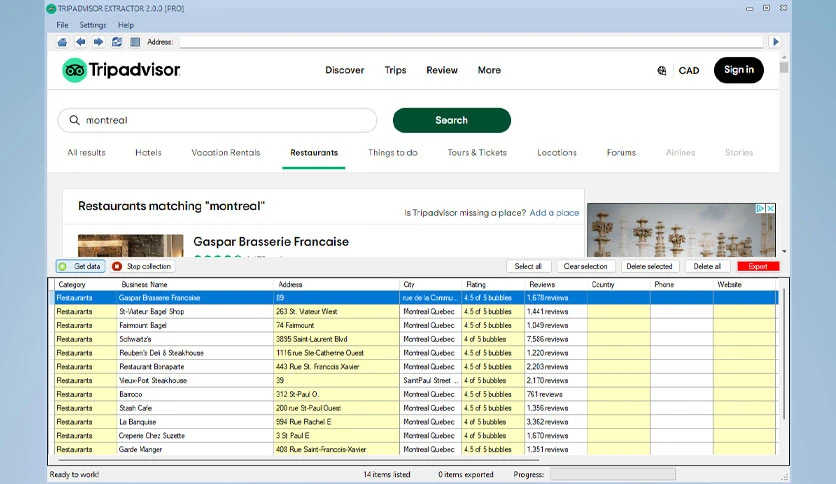Click the Get data button
This screenshot has height=484, width=836.
[81, 266]
